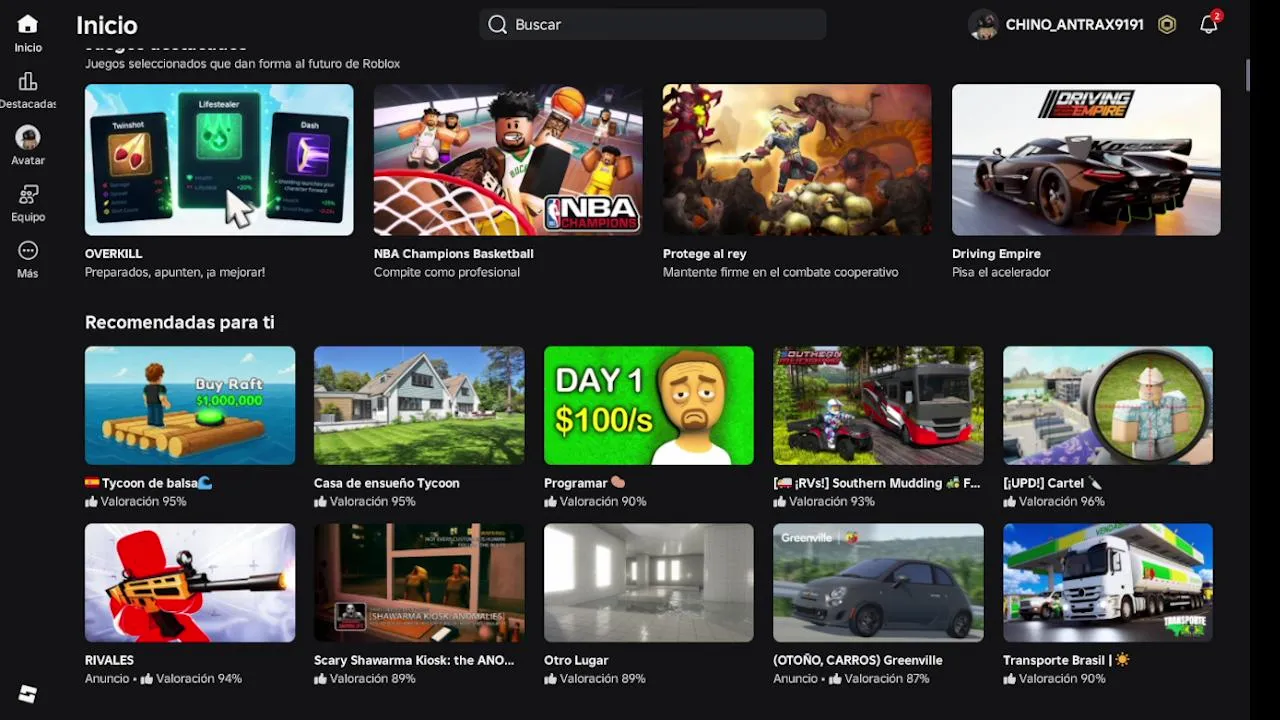
Task: Open the RIVALES game thumbnail
Action: pyautogui.click(x=190, y=583)
